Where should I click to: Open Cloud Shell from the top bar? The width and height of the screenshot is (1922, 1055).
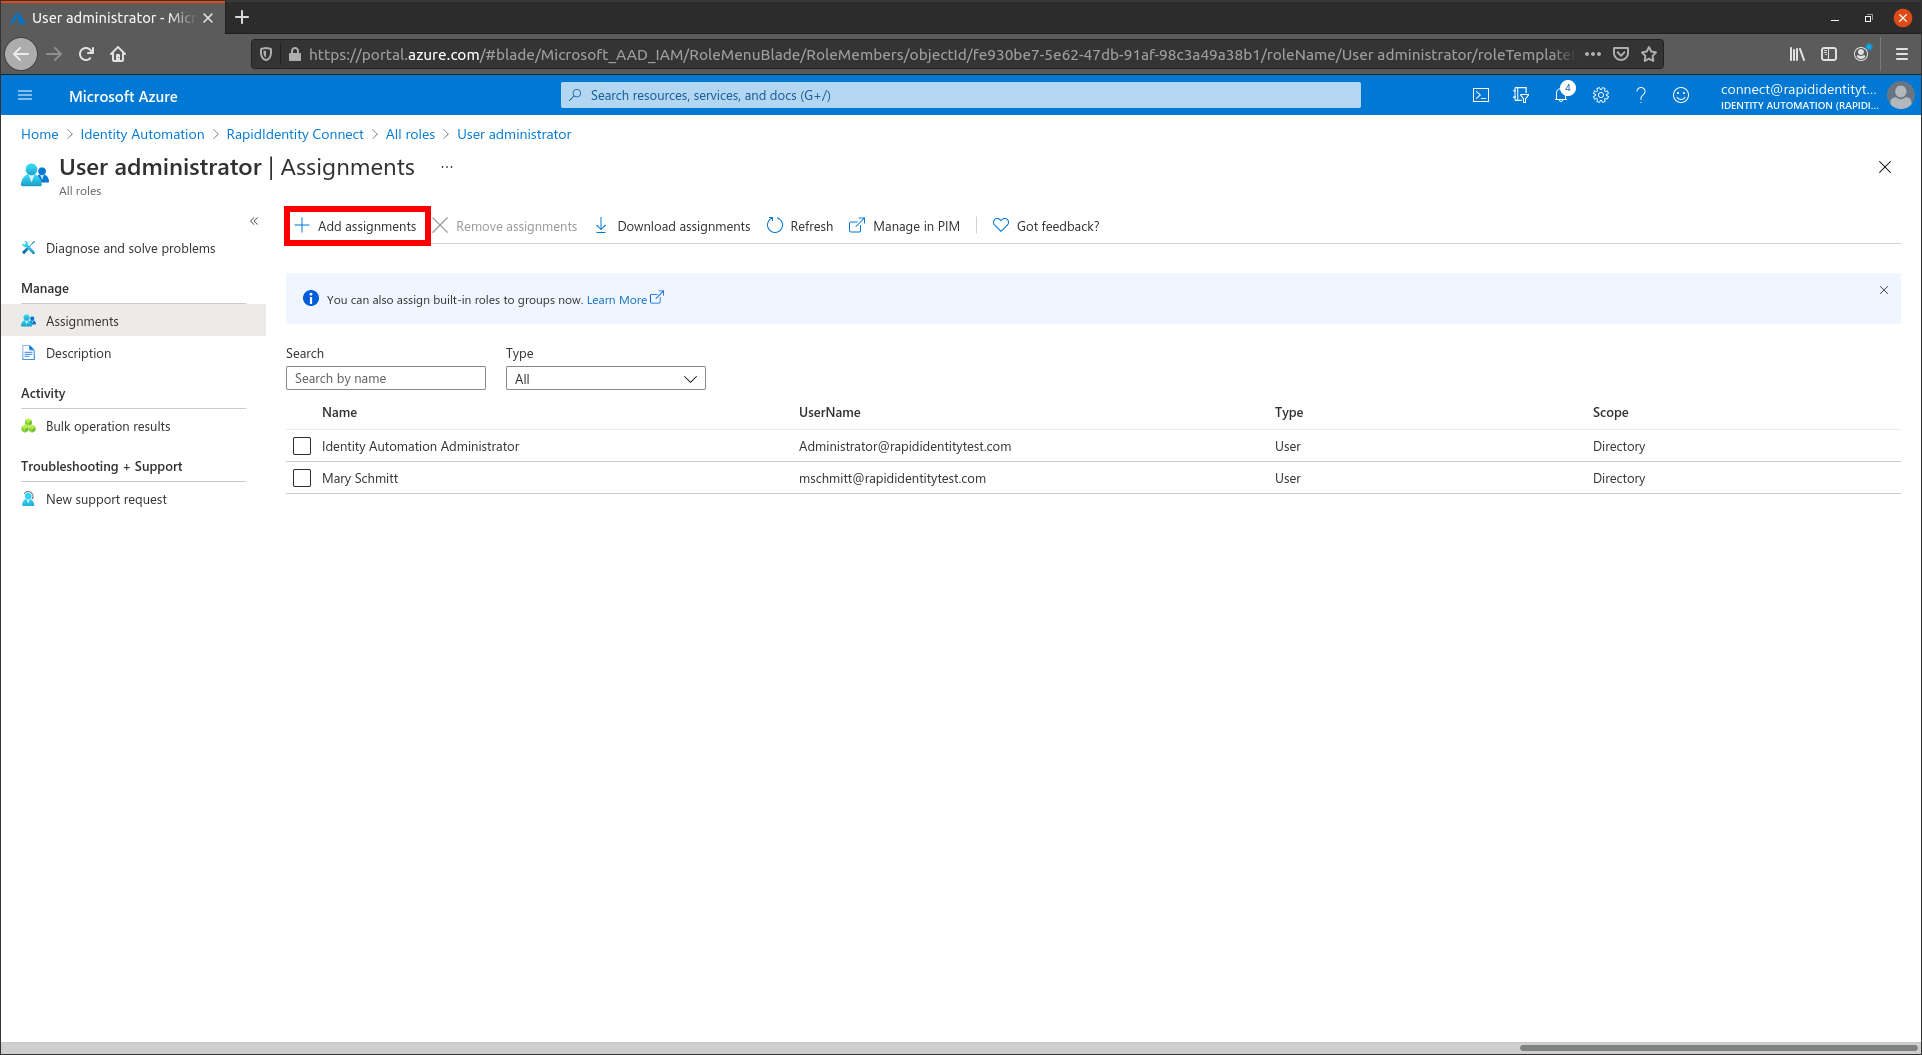(1481, 96)
